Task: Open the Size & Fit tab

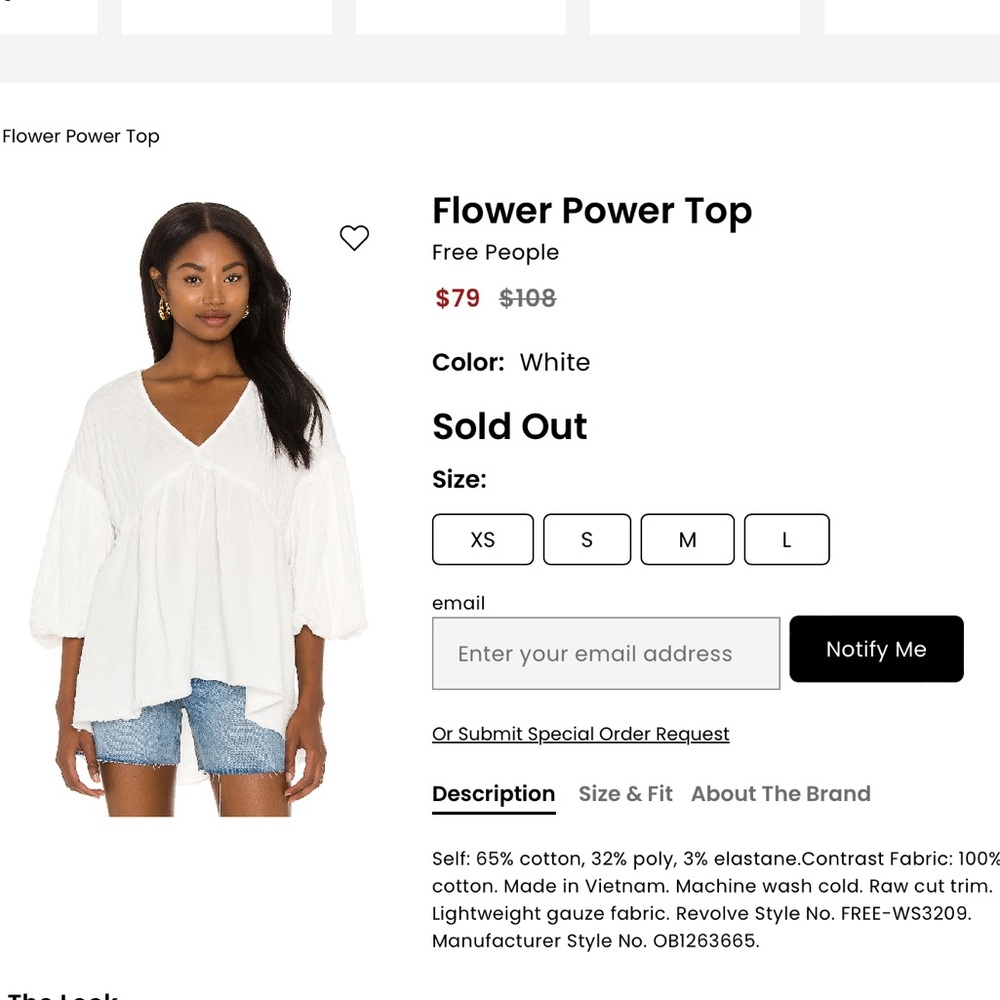Action: (x=625, y=793)
